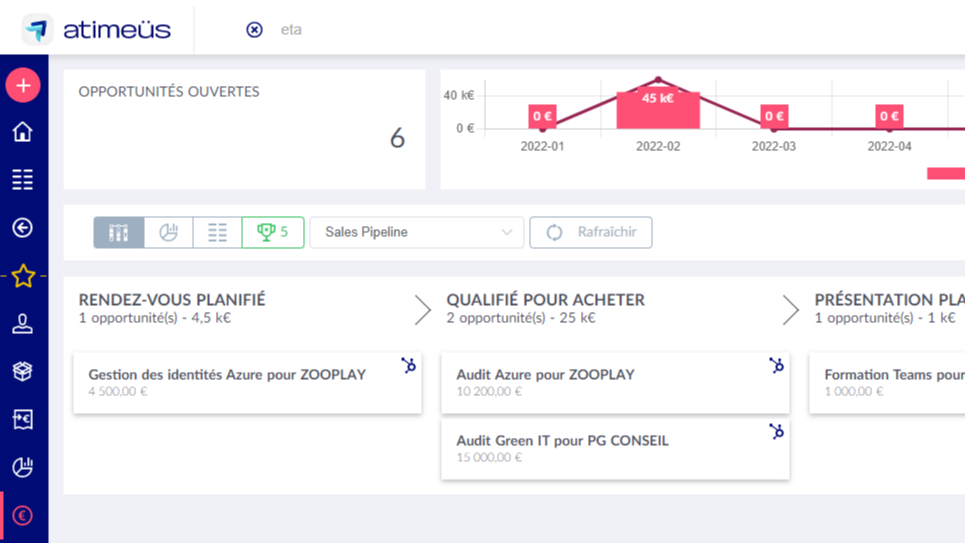Screen dimensions: 965x543
Task: Open the euro receipt icon in sidebar
Action: (x=23, y=419)
